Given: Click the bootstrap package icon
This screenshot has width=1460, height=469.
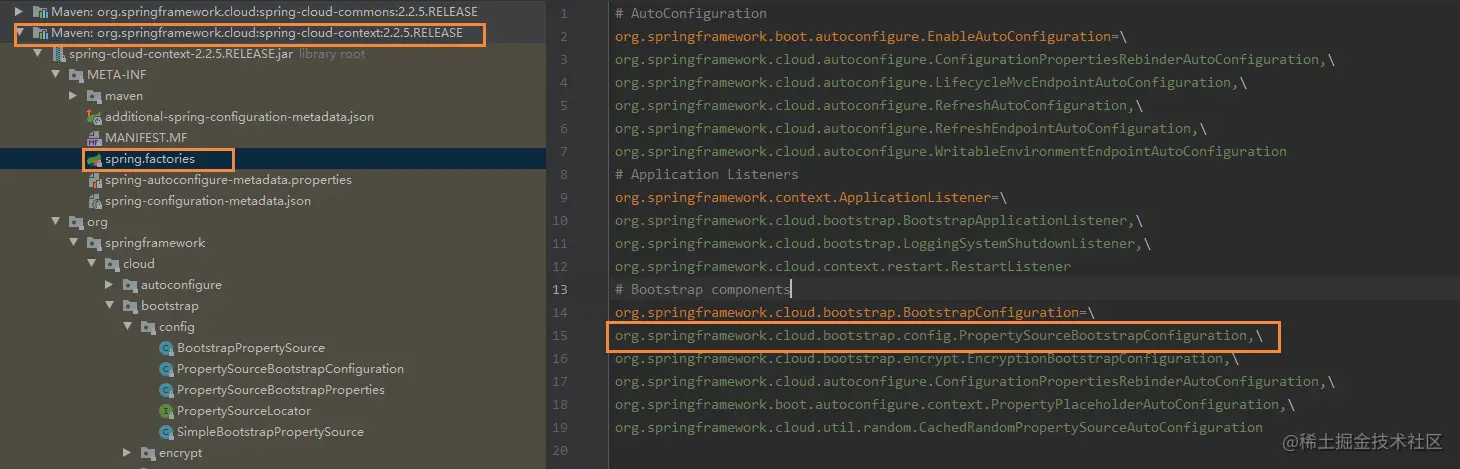Looking at the screenshot, I should 131,306.
